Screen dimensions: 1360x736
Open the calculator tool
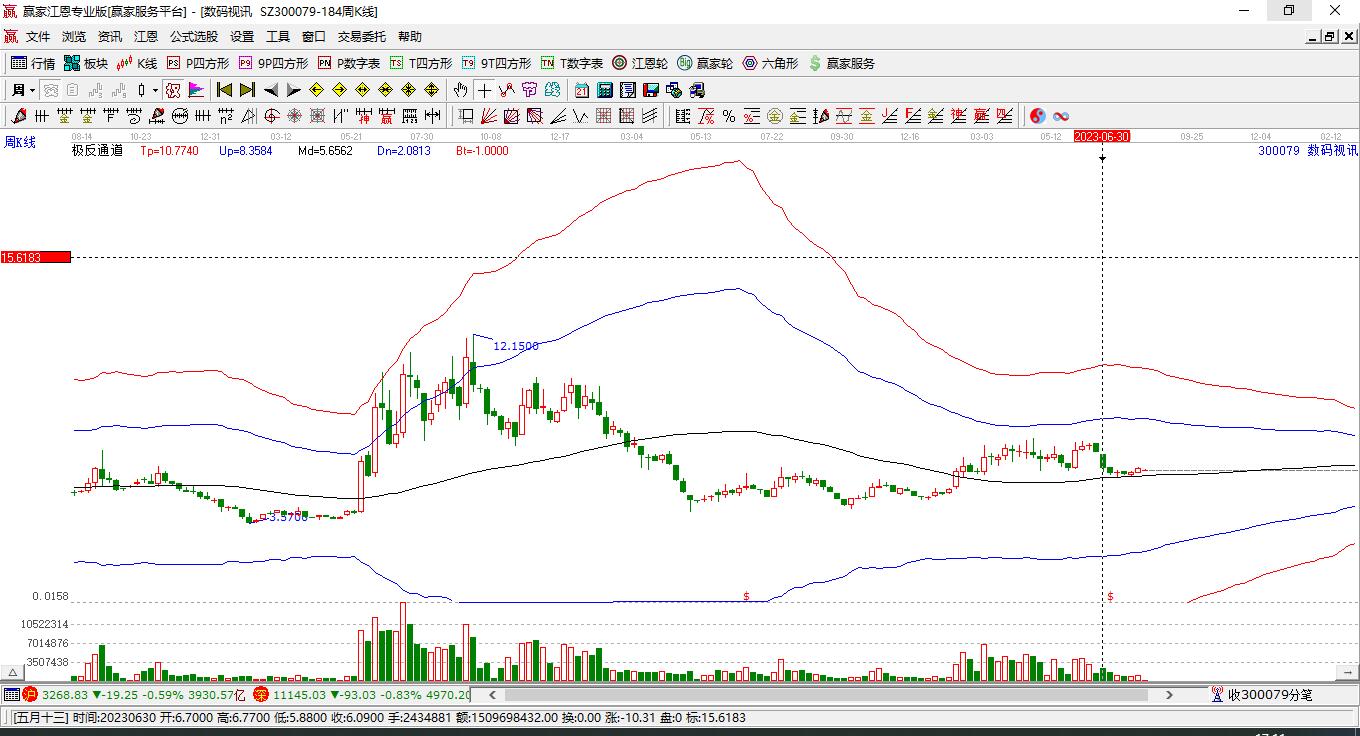click(605, 90)
